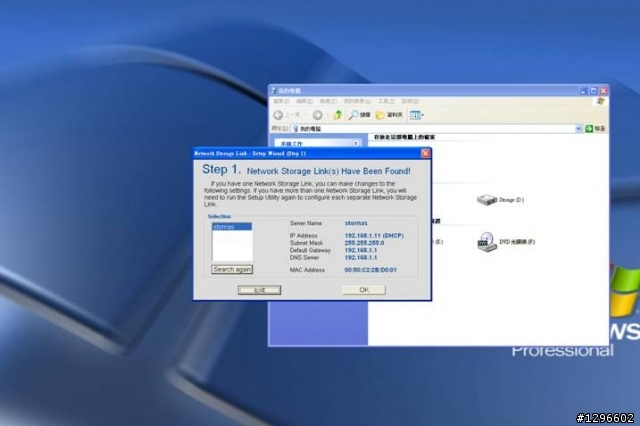640x426 pixels.
Task: Open the Help menu in My Computer
Action: point(410,101)
